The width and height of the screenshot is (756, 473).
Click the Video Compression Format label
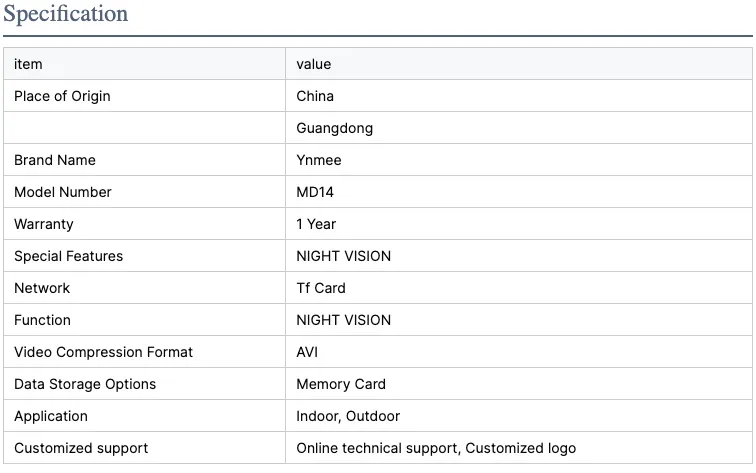(103, 352)
